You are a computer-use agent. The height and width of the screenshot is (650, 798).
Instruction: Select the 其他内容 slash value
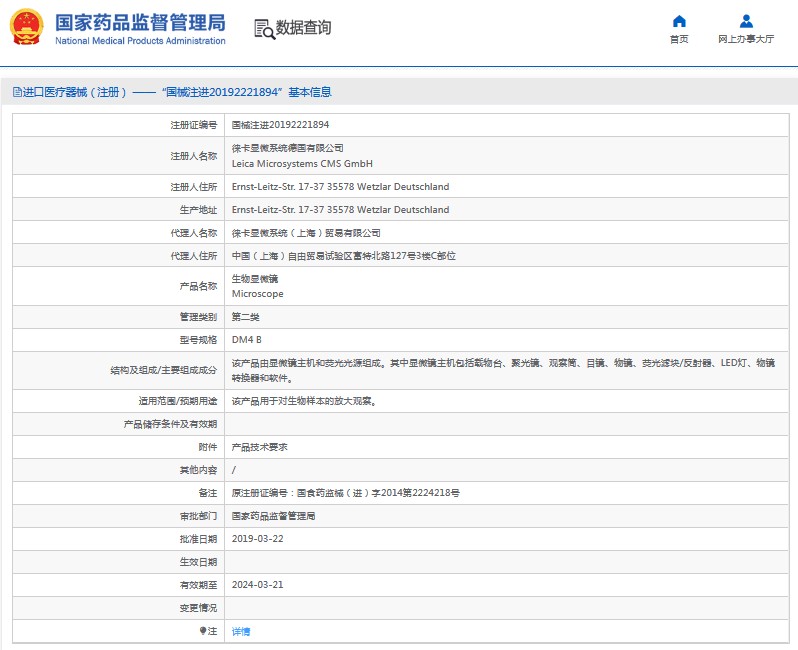234,470
